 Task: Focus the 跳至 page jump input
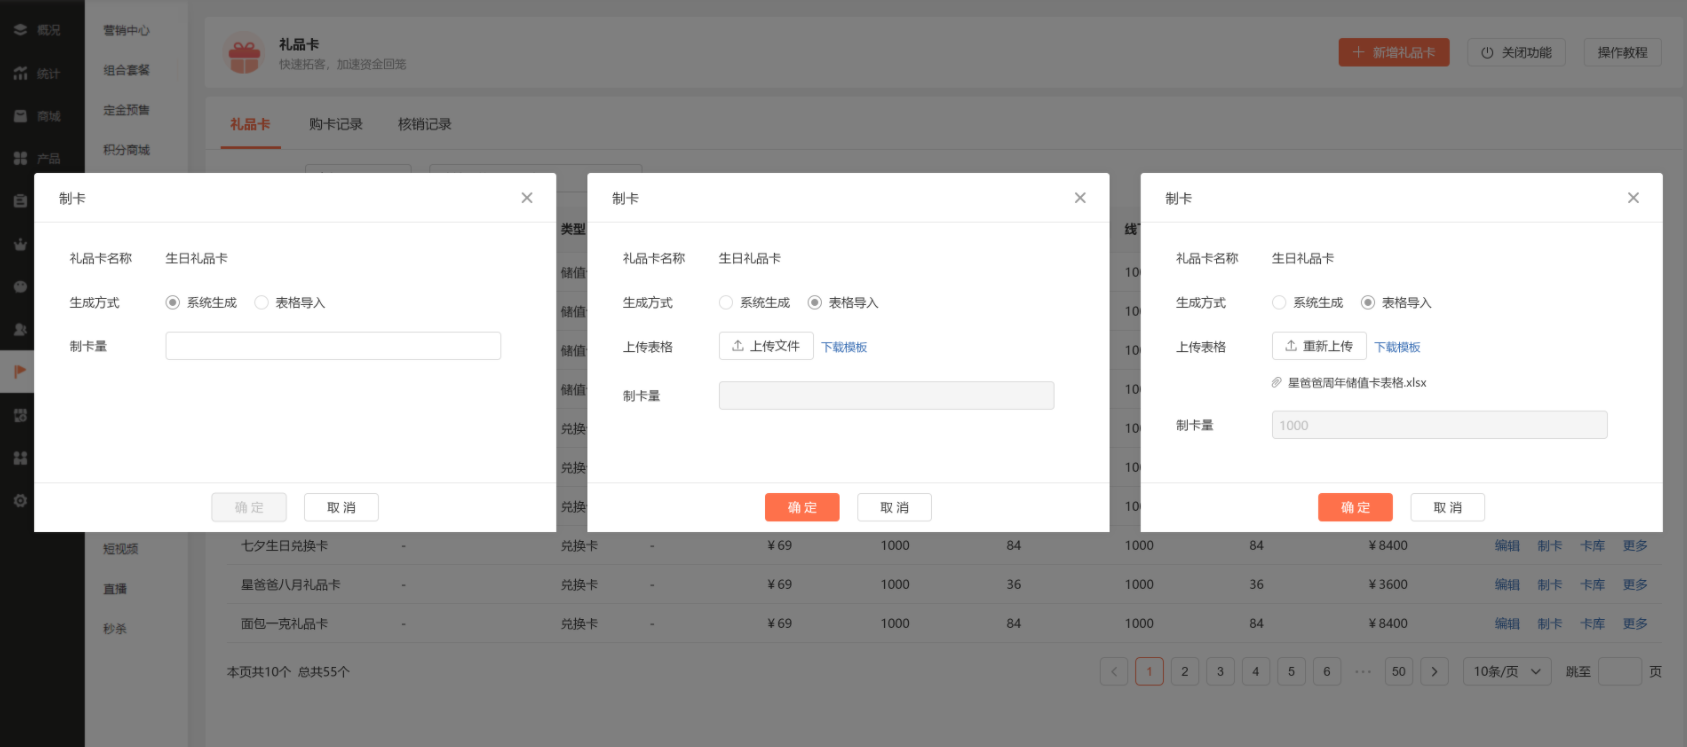[1619, 672]
